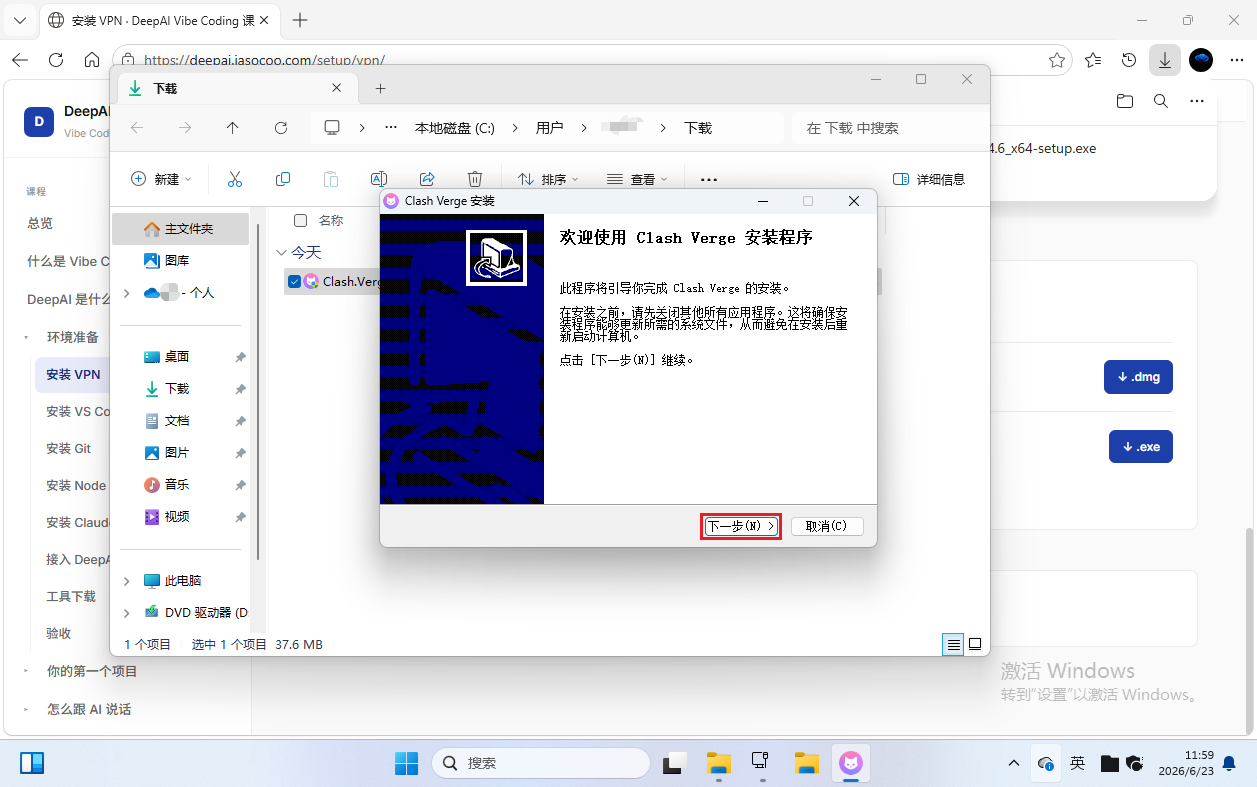Toggle select-all checkbox beside 名称 column
This screenshot has height=787, width=1257.
(300, 220)
